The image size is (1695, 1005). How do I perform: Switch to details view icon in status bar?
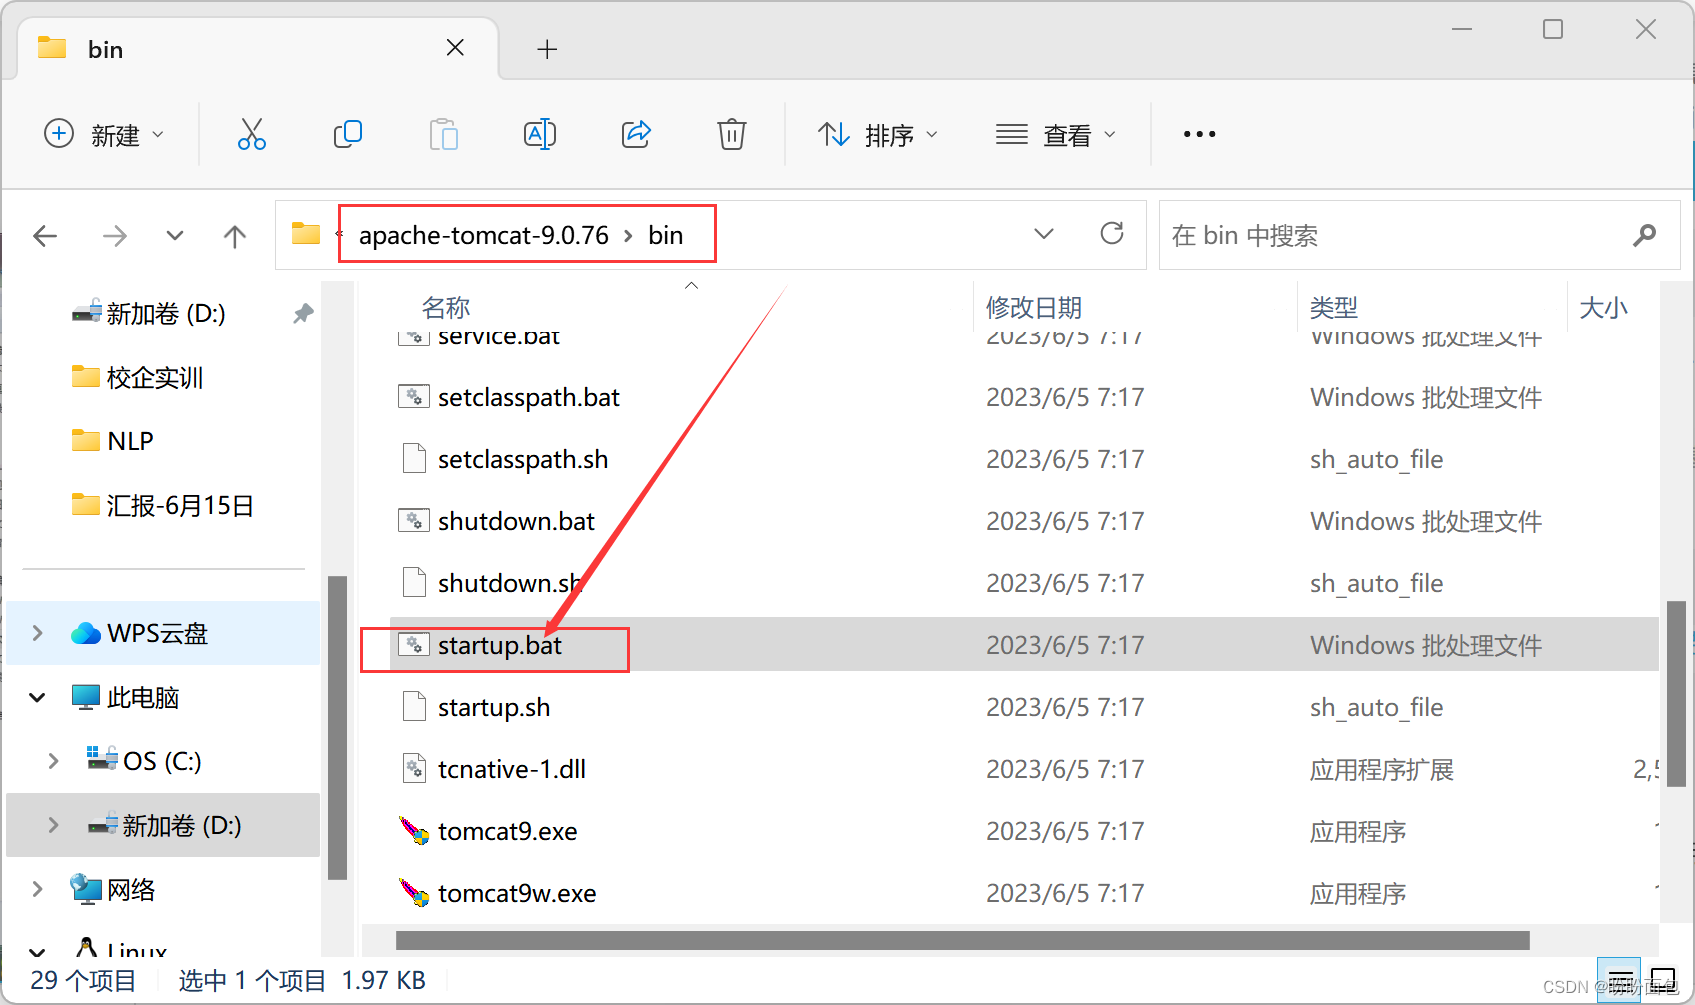tap(1619, 981)
